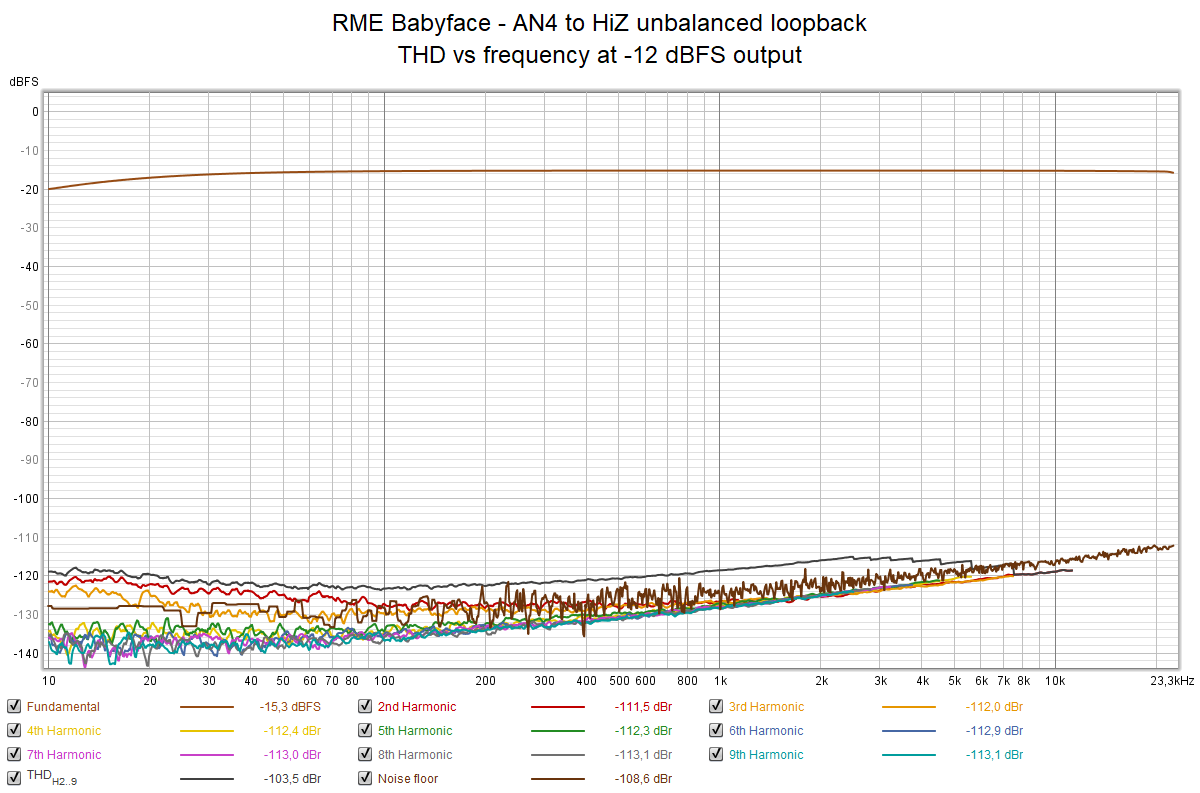Select the 2nd Harmonic red line swatch
The width and height of the screenshot is (1200, 793).
coord(558,707)
